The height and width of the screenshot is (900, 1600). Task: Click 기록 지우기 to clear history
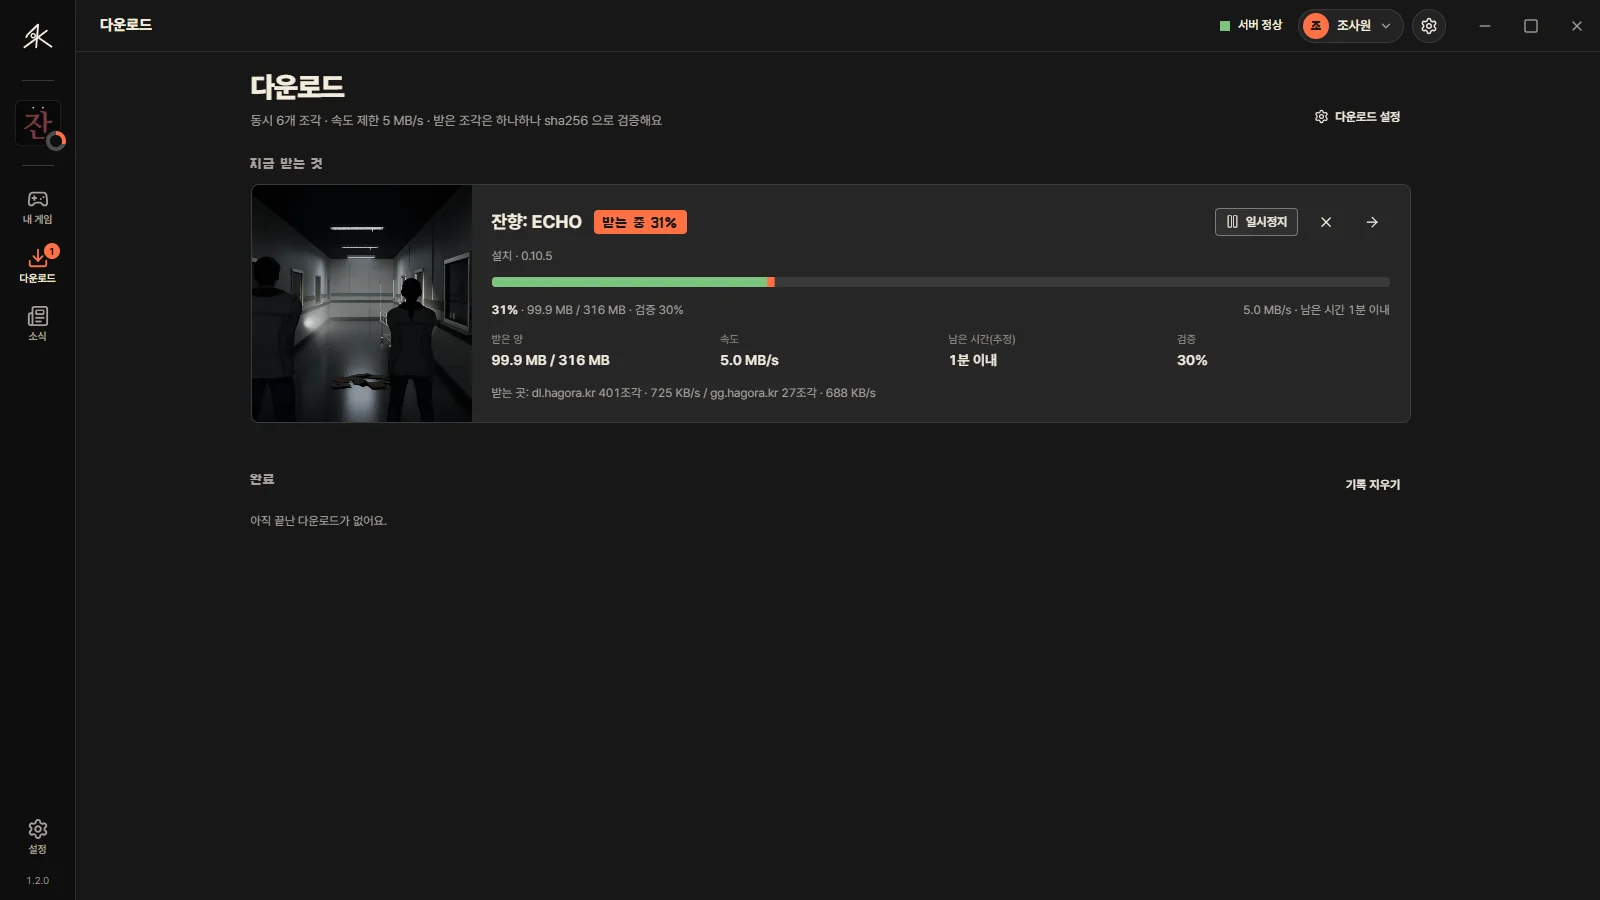point(1373,484)
